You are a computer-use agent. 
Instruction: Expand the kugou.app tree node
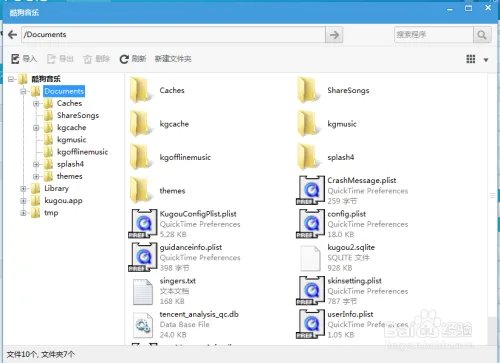[x=23, y=201]
